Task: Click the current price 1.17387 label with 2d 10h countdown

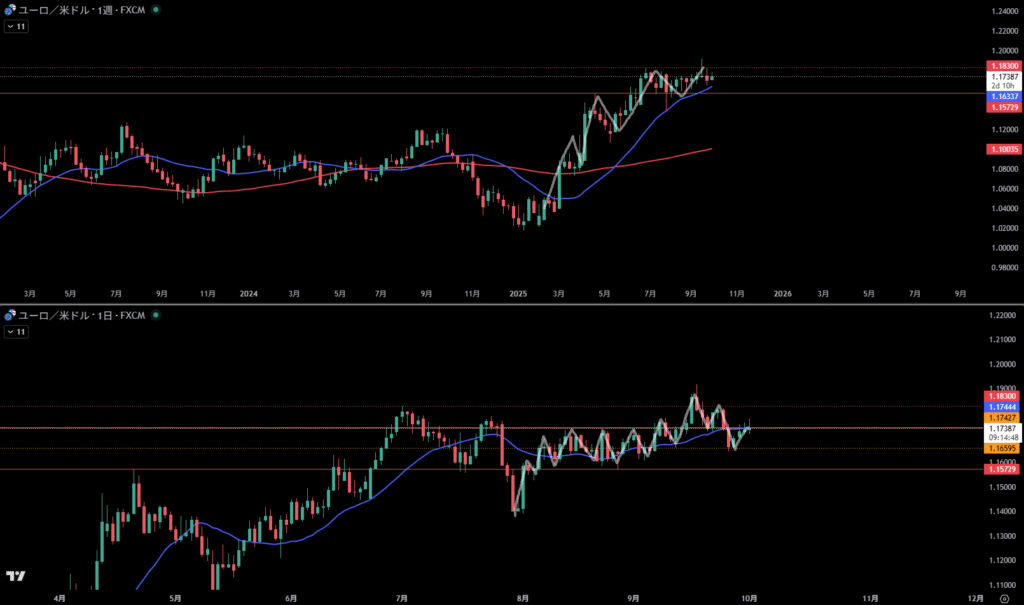Action: pos(1003,80)
